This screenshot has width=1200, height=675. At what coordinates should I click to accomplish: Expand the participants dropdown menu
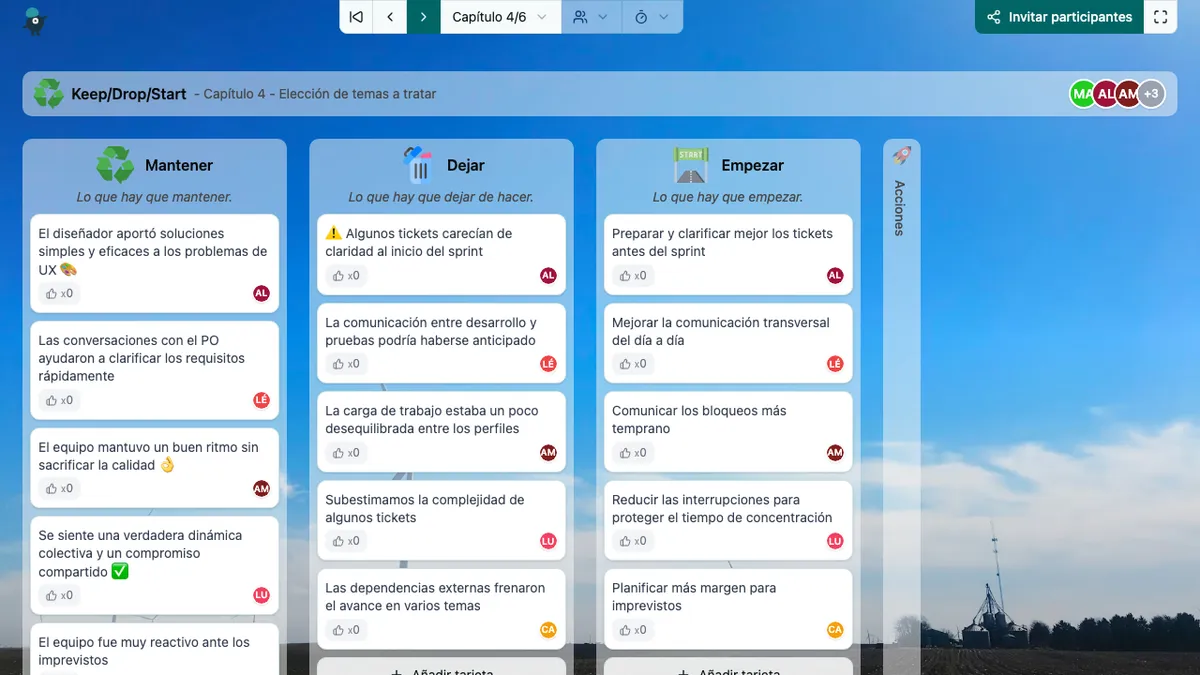point(591,17)
